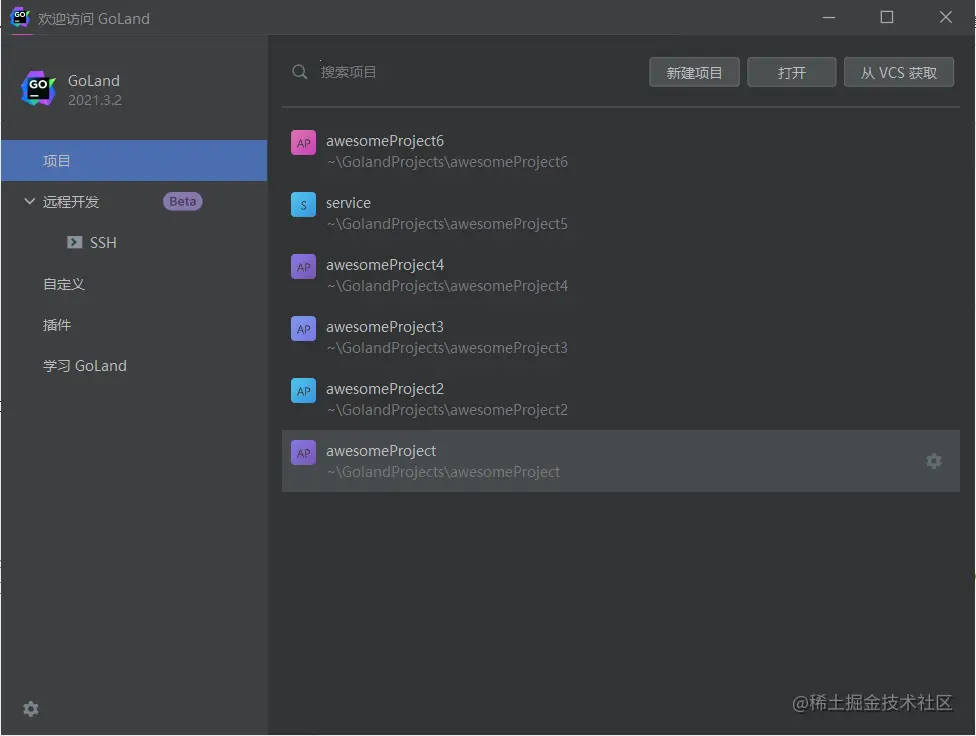976x736 pixels.
Task: Collapse the 远程开发 section chevron
Action: (x=29, y=201)
